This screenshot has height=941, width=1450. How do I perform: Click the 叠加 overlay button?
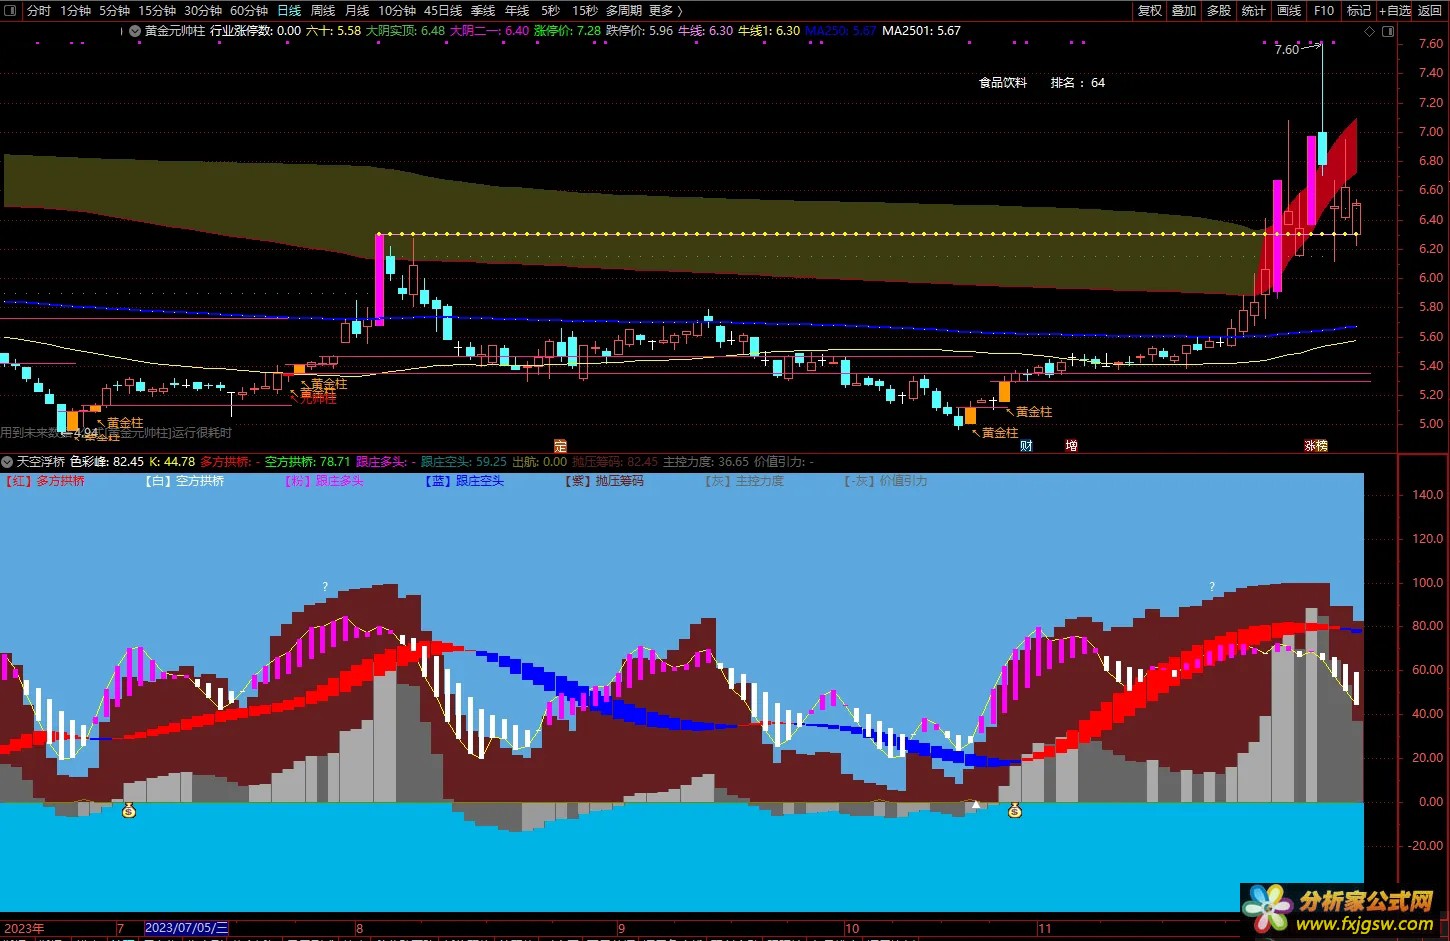(x=1184, y=10)
